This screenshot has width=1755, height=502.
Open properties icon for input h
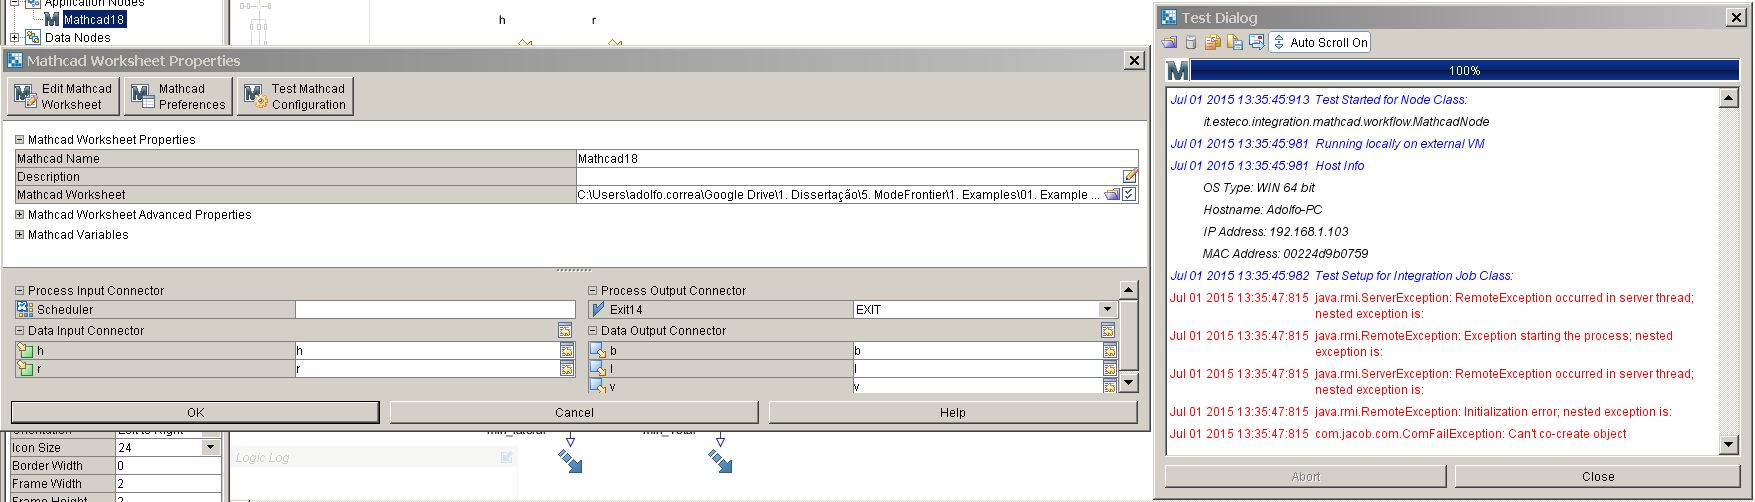tap(567, 351)
